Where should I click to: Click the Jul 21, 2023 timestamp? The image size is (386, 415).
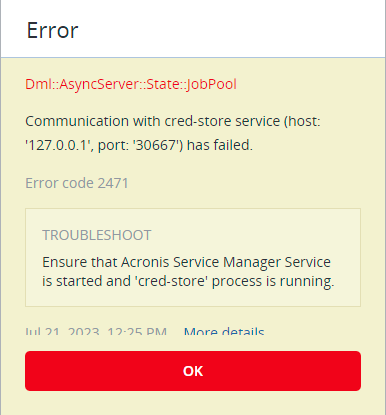coord(96,331)
